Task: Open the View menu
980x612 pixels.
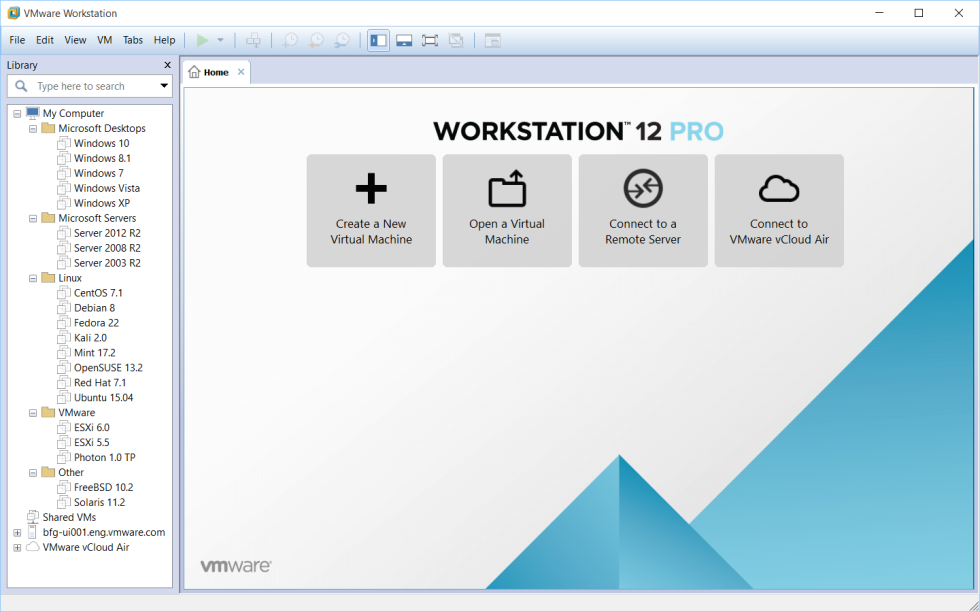Action: pos(75,40)
